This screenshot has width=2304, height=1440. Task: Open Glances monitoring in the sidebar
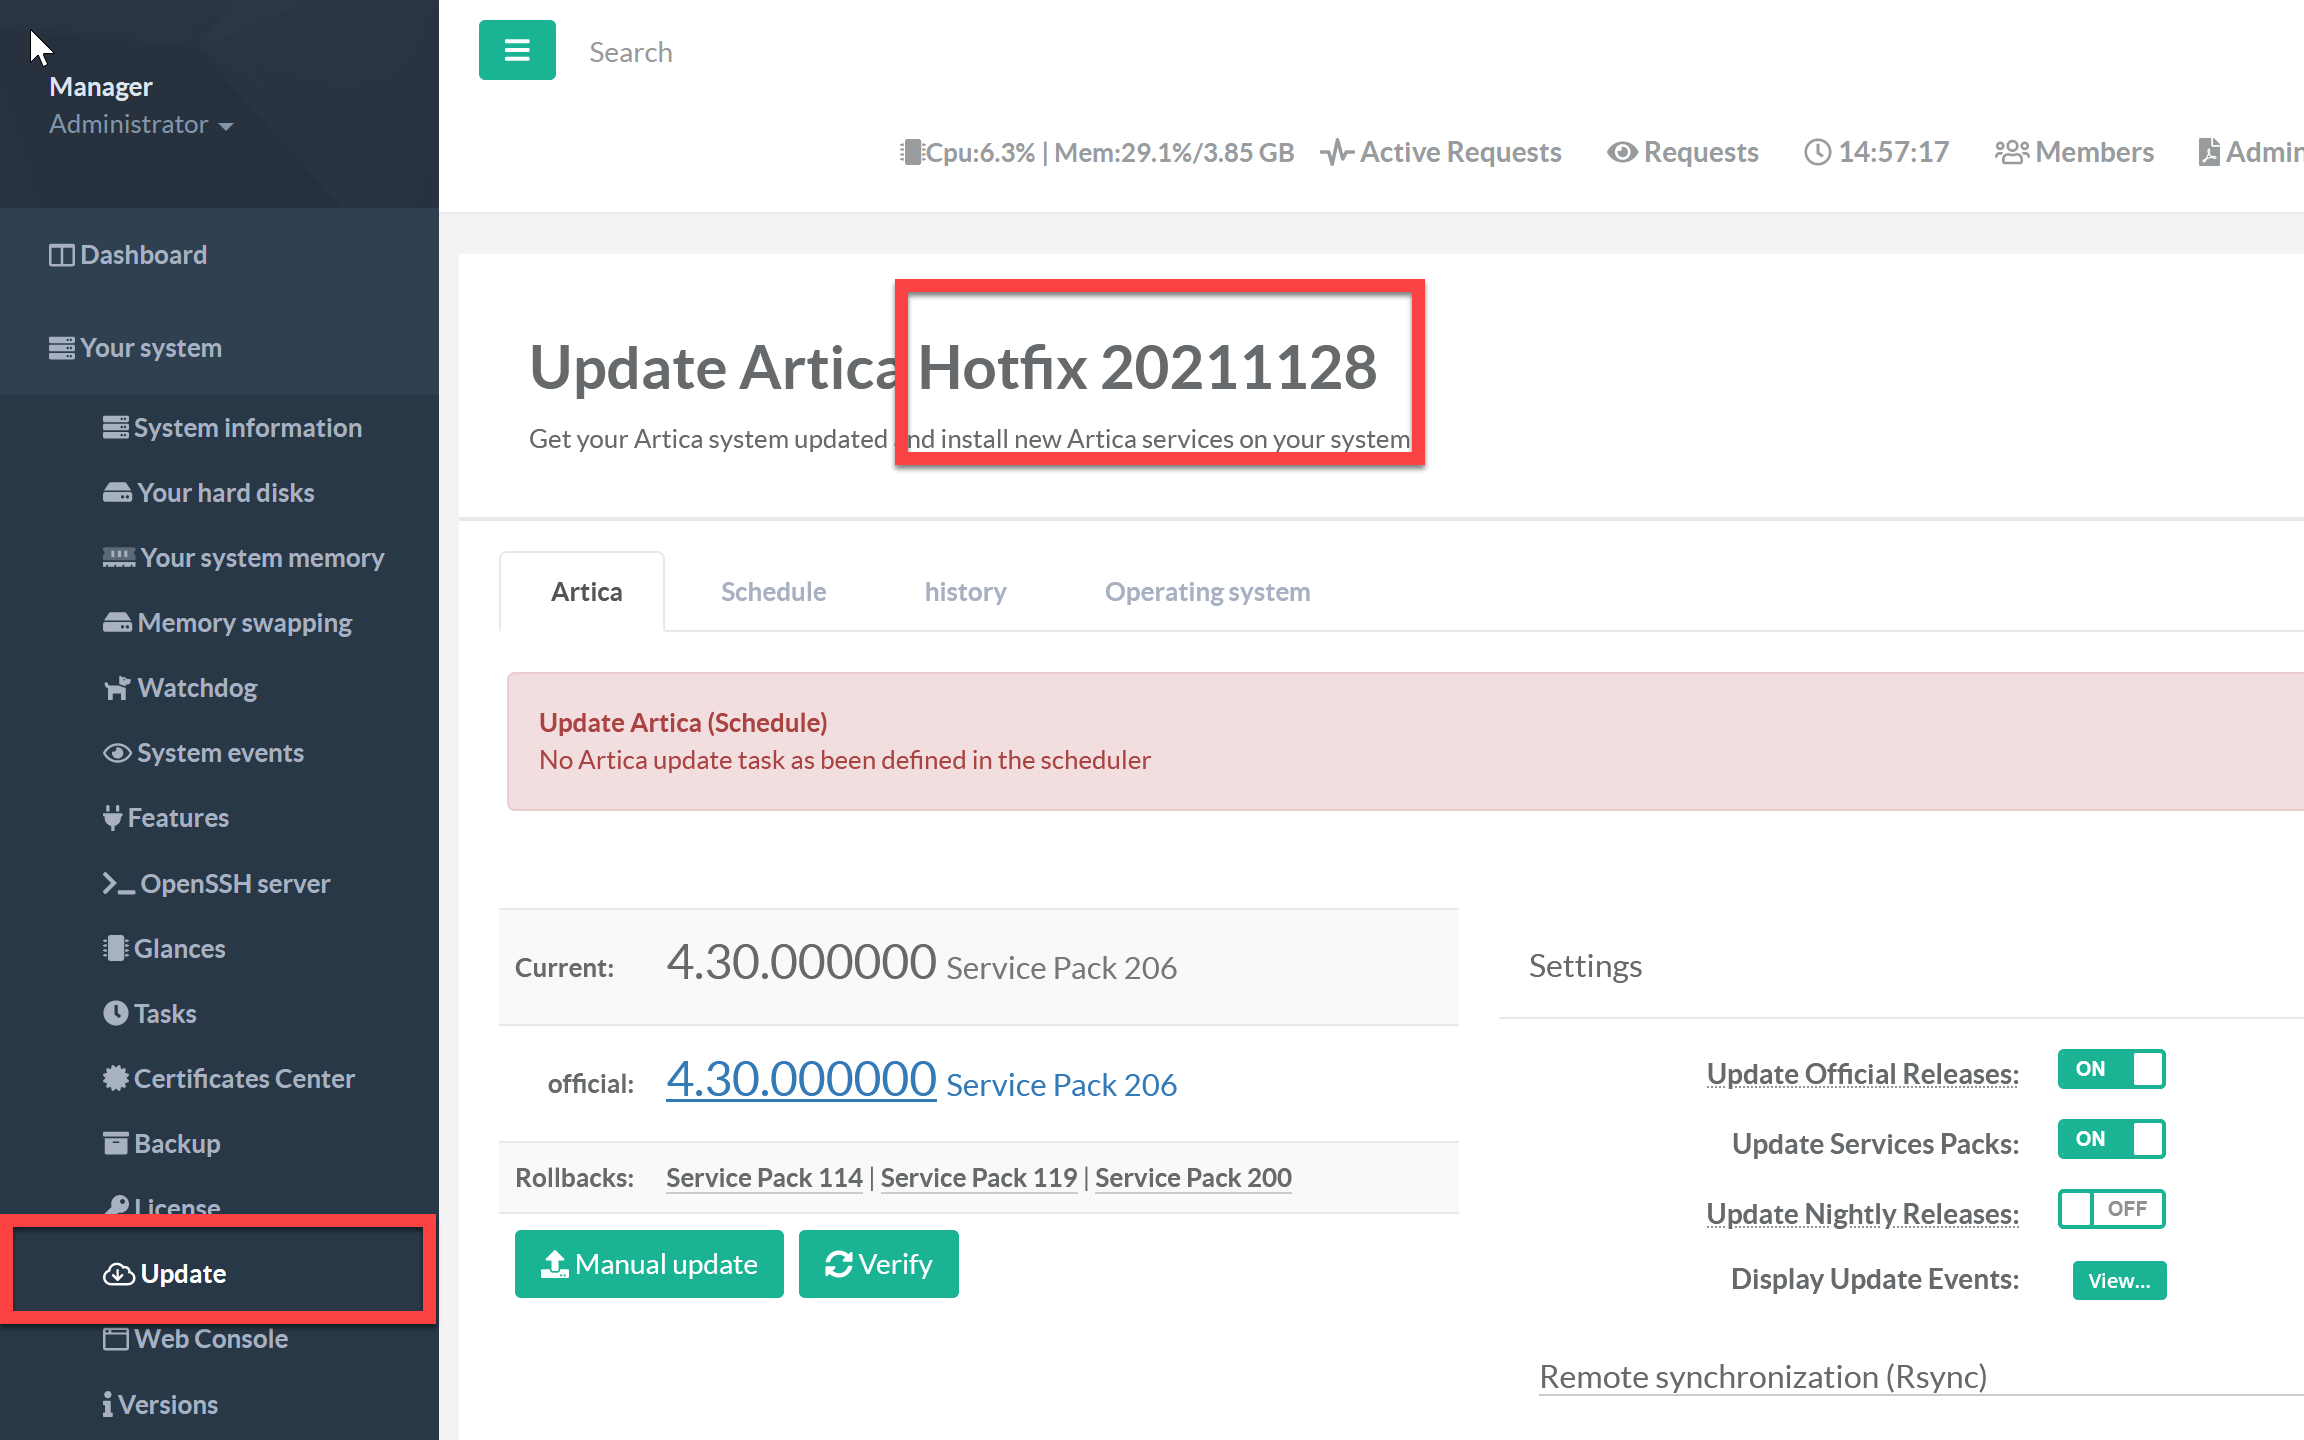pos(179,948)
